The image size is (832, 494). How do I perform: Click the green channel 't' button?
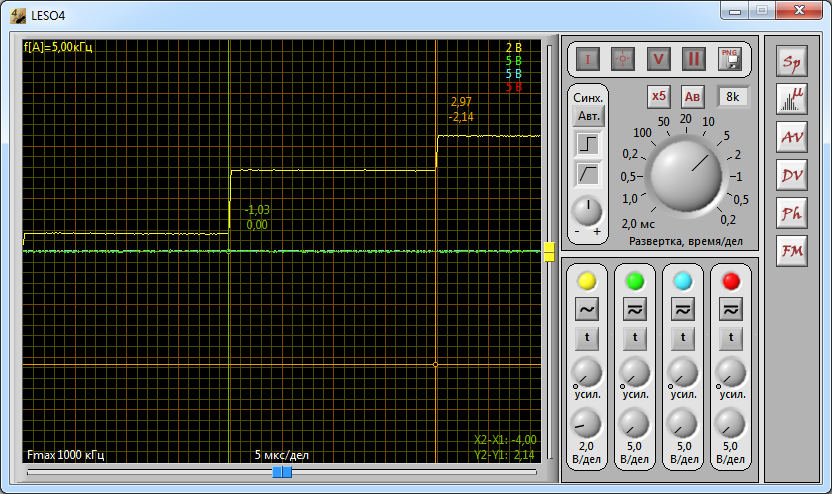click(x=635, y=338)
